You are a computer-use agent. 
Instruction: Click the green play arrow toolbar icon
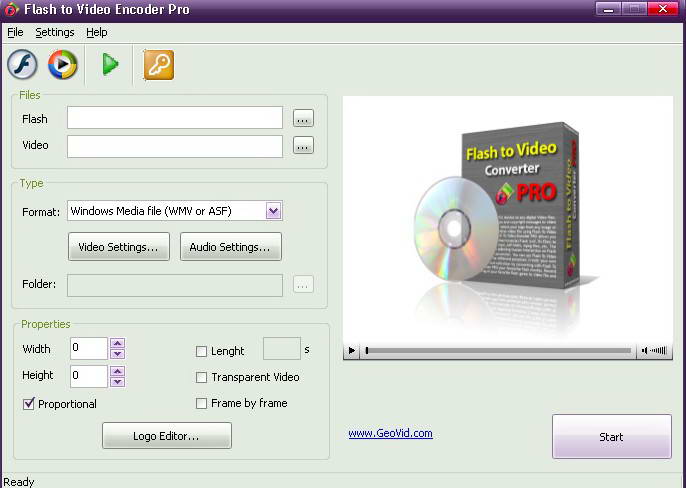click(110, 65)
